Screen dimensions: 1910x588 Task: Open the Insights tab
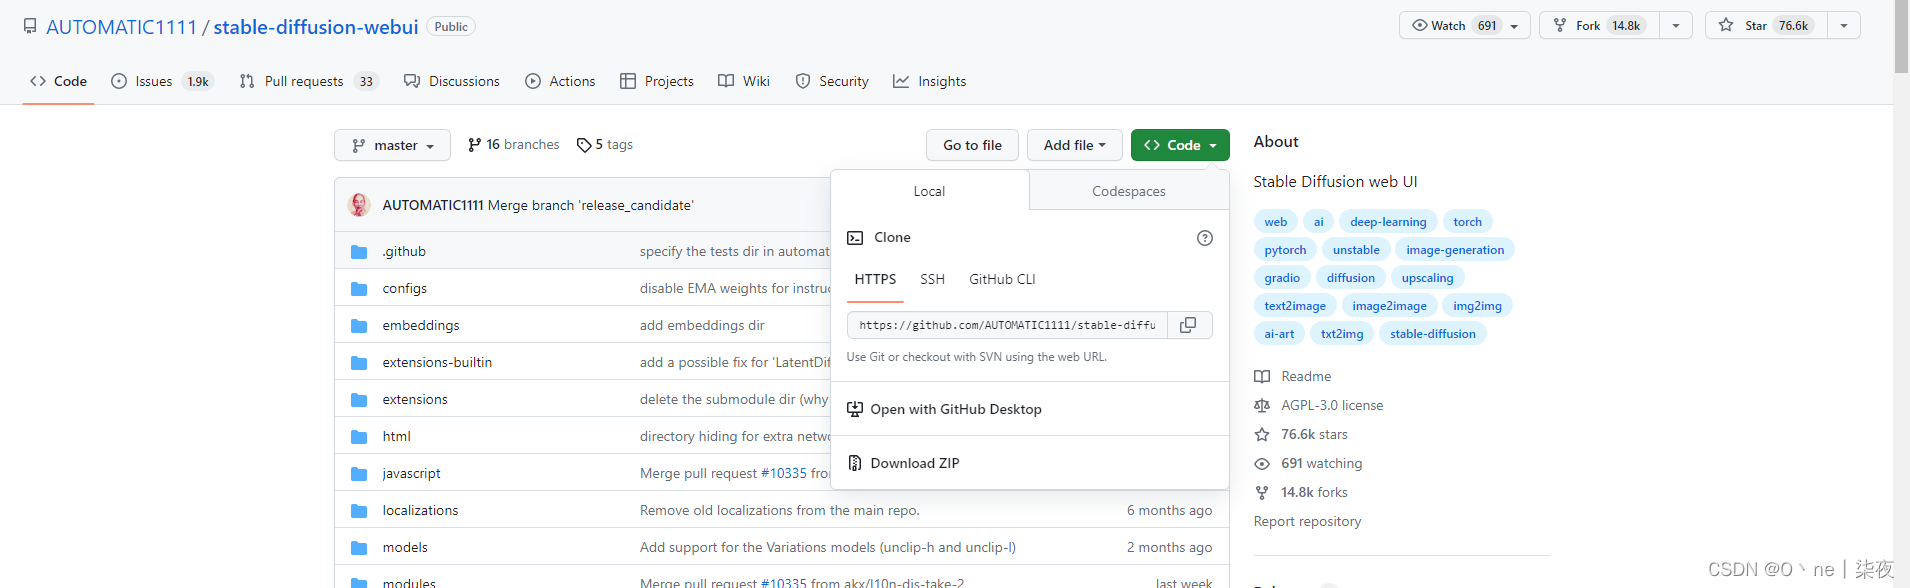(x=930, y=81)
